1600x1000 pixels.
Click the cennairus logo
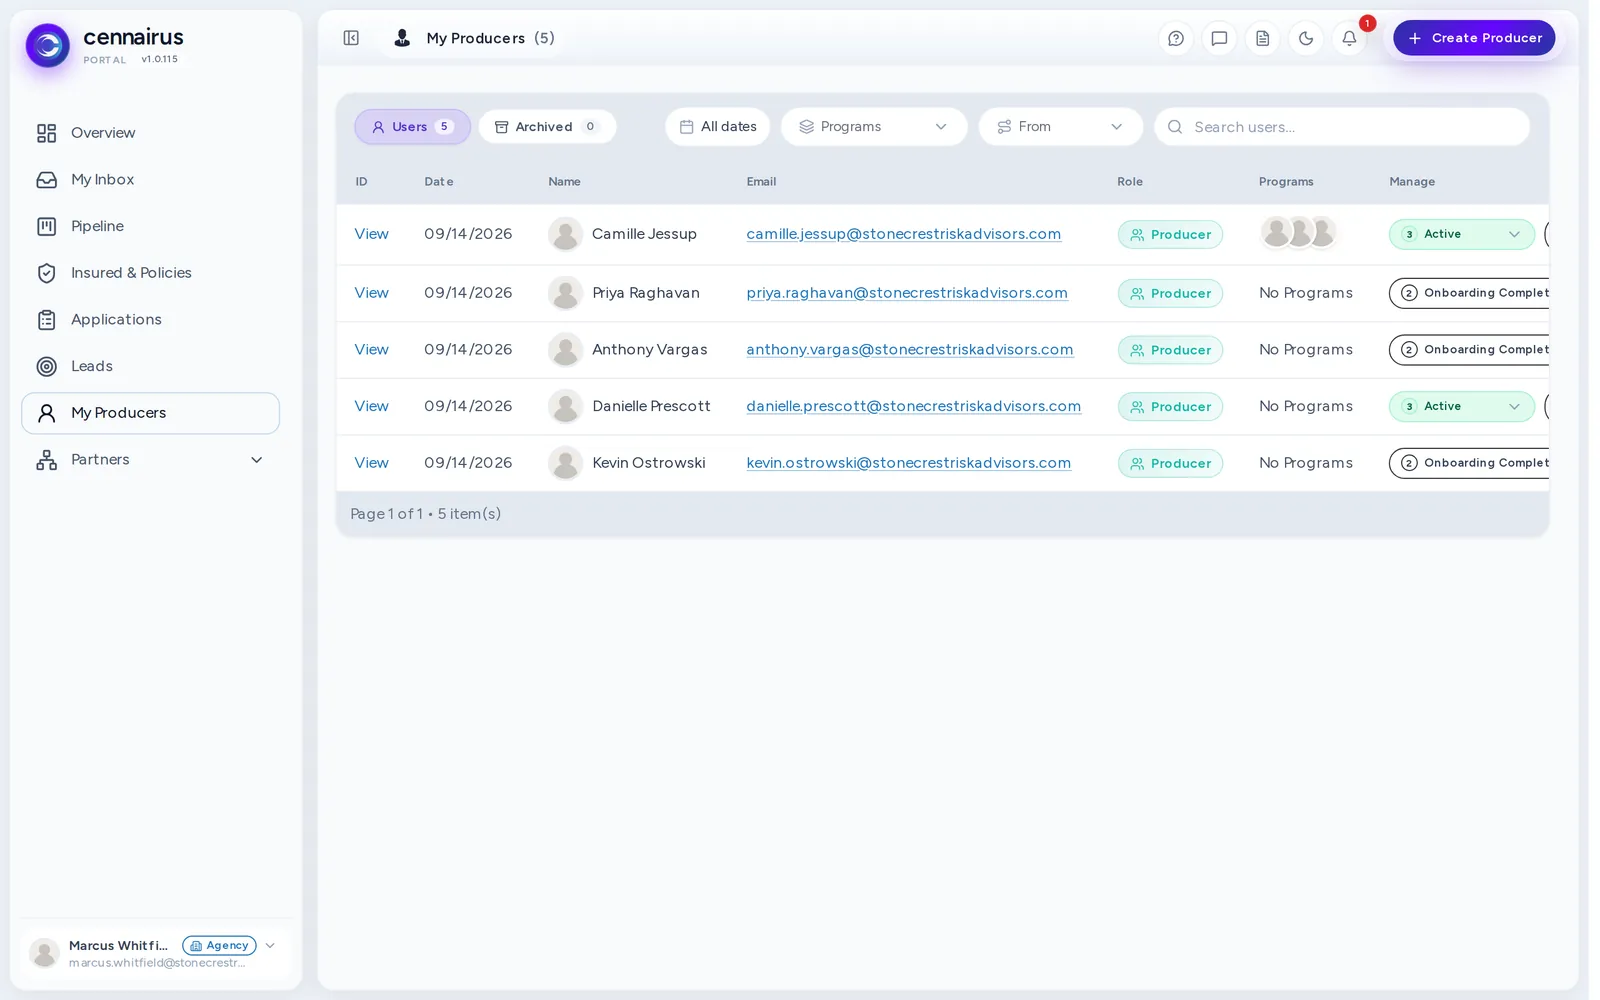pos(48,46)
